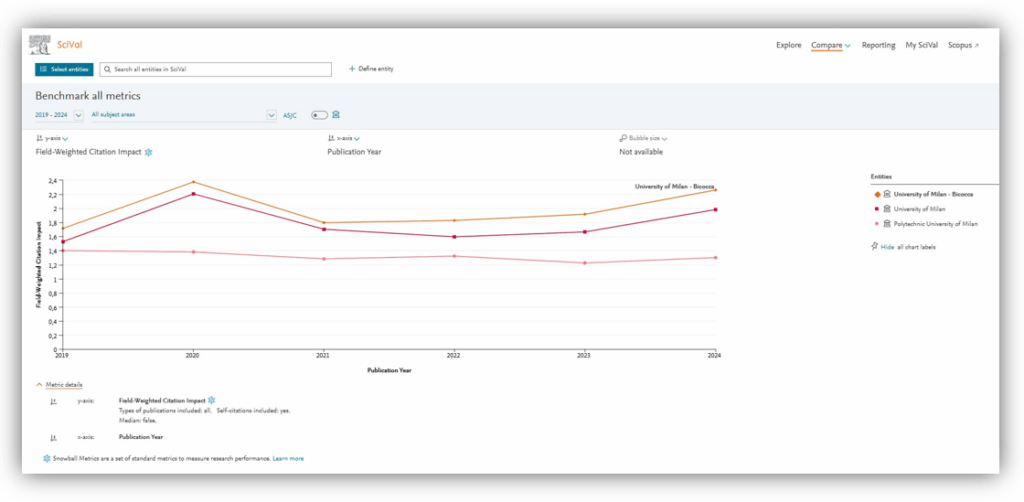Click the Entities panel heading
The height and width of the screenshot is (502, 1024).
point(881,176)
